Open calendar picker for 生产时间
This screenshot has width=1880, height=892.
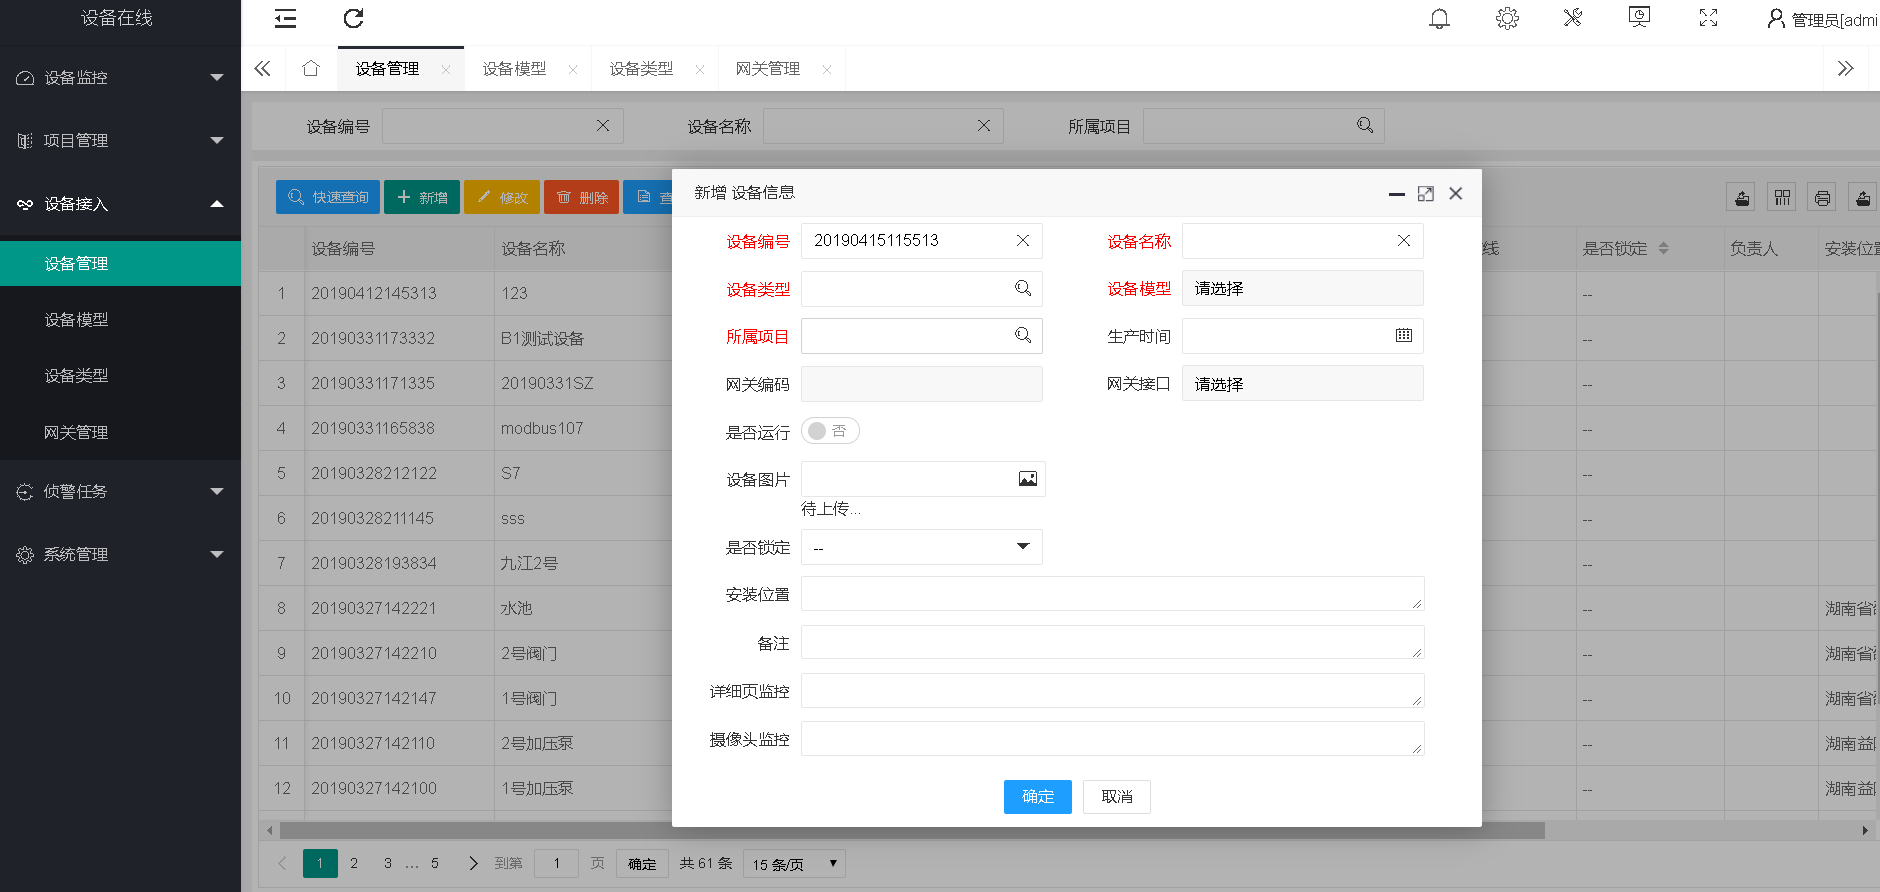point(1404,336)
